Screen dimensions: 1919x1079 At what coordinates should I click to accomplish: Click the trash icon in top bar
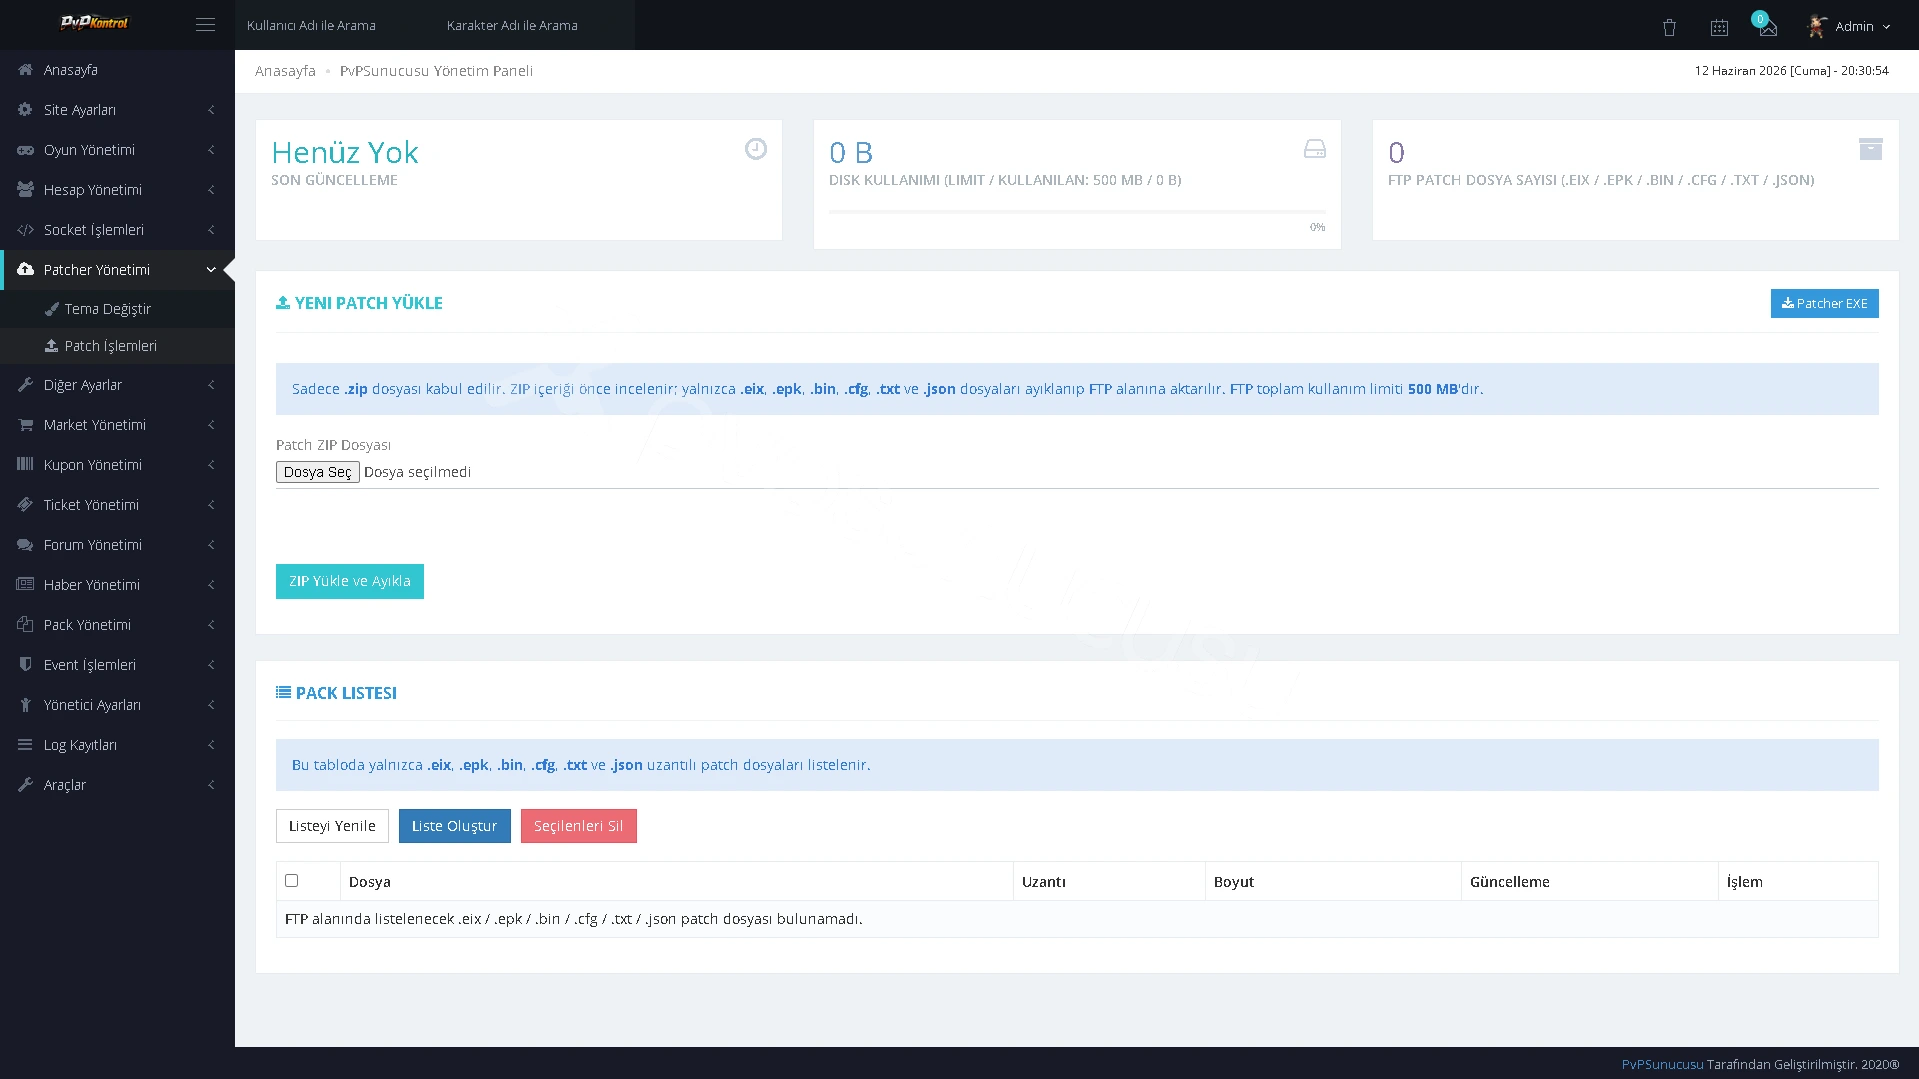(1669, 27)
